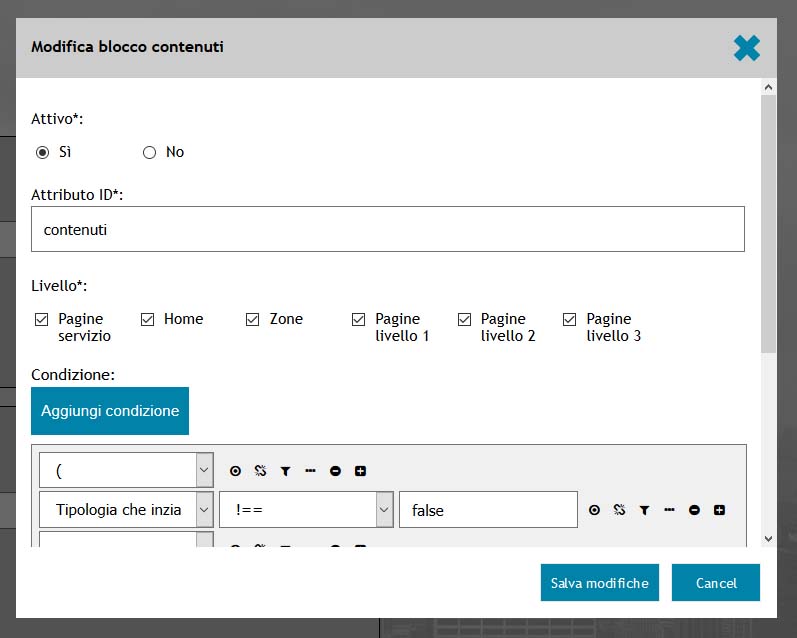Click the Attributo ID field containing contenuti
Image resolution: width=797 pixels, height=638 pixels.
(x=388, y=229)
